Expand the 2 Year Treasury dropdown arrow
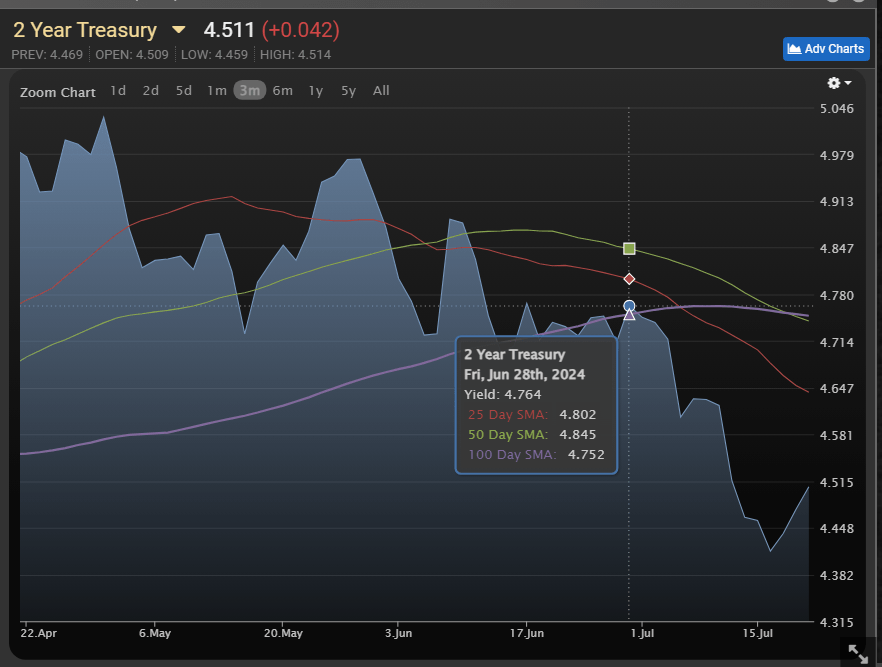 click(x=178, y=30)
